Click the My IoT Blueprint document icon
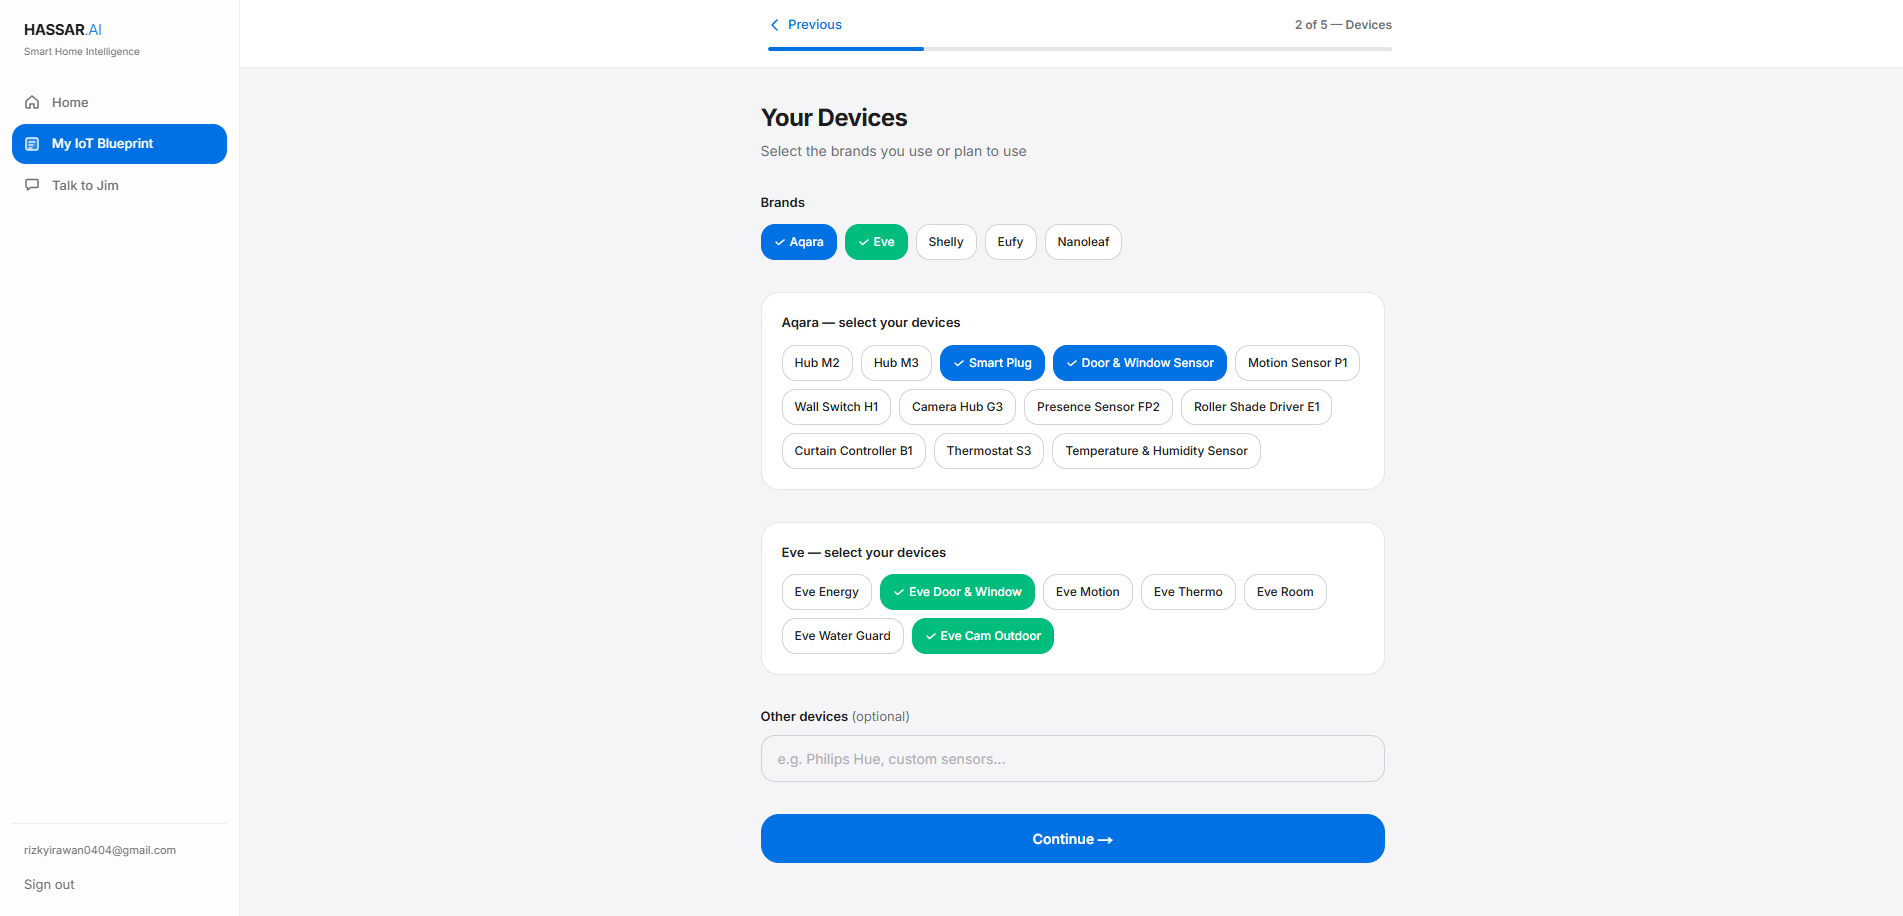1903x916 pixels. (x=32, y=144)
